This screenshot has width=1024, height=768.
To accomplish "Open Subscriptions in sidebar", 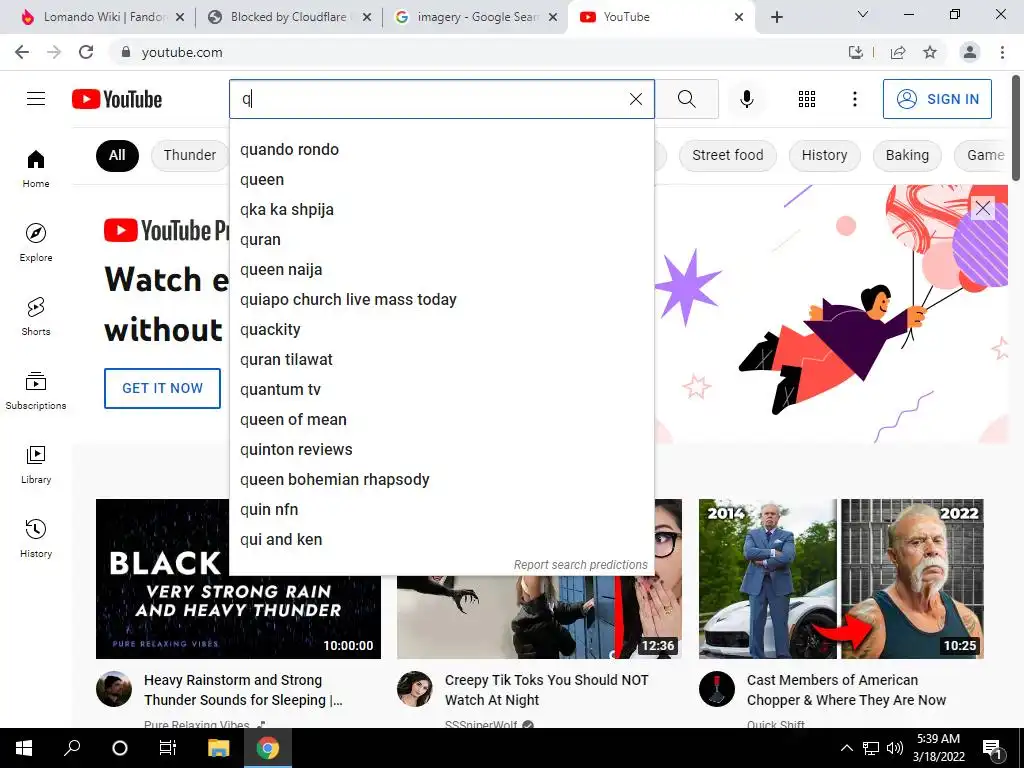I will (36, 391).
